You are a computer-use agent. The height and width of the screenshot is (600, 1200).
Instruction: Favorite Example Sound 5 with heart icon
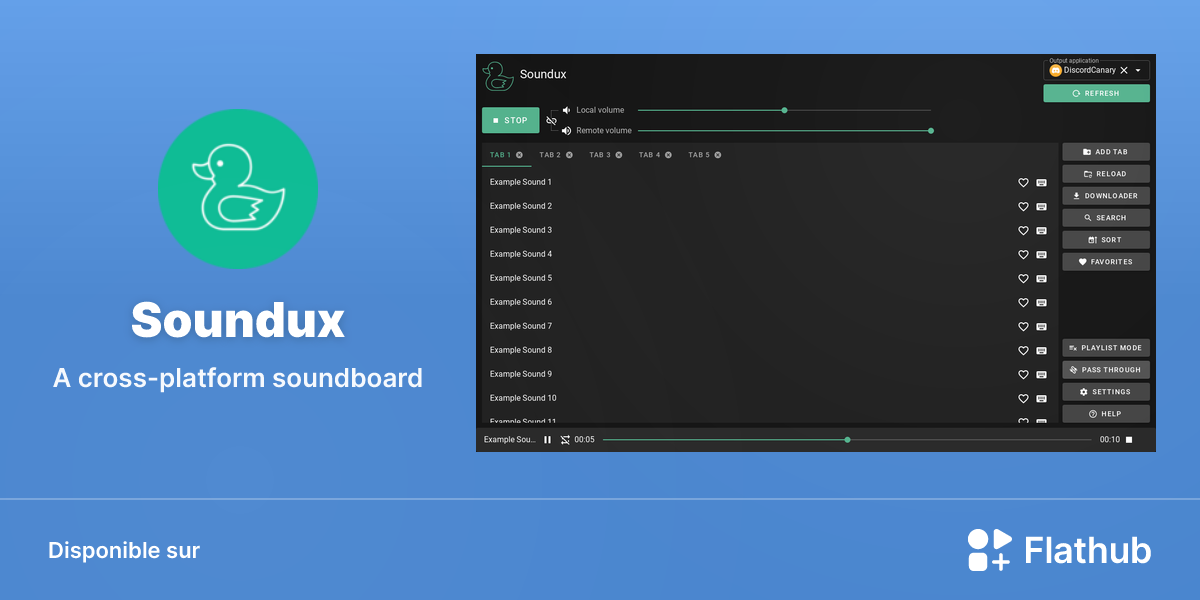point(1023,279)
